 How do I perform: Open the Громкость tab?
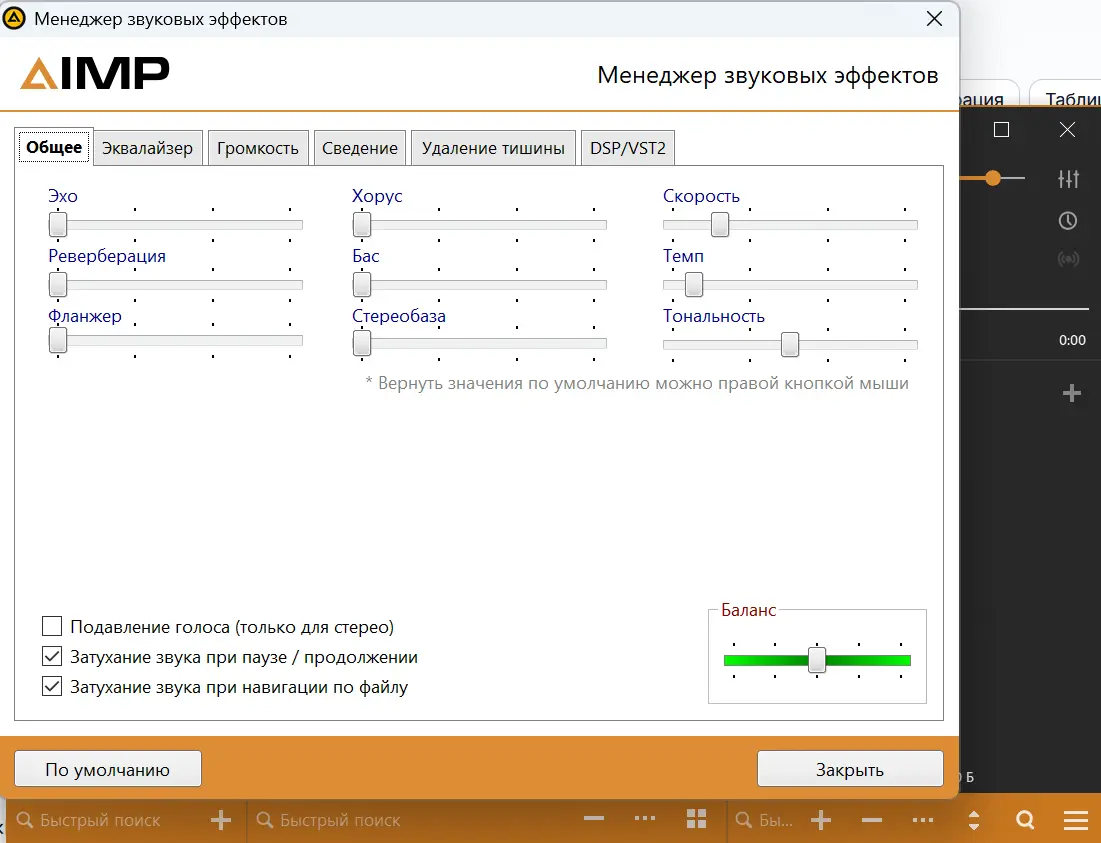pos(258,148)
